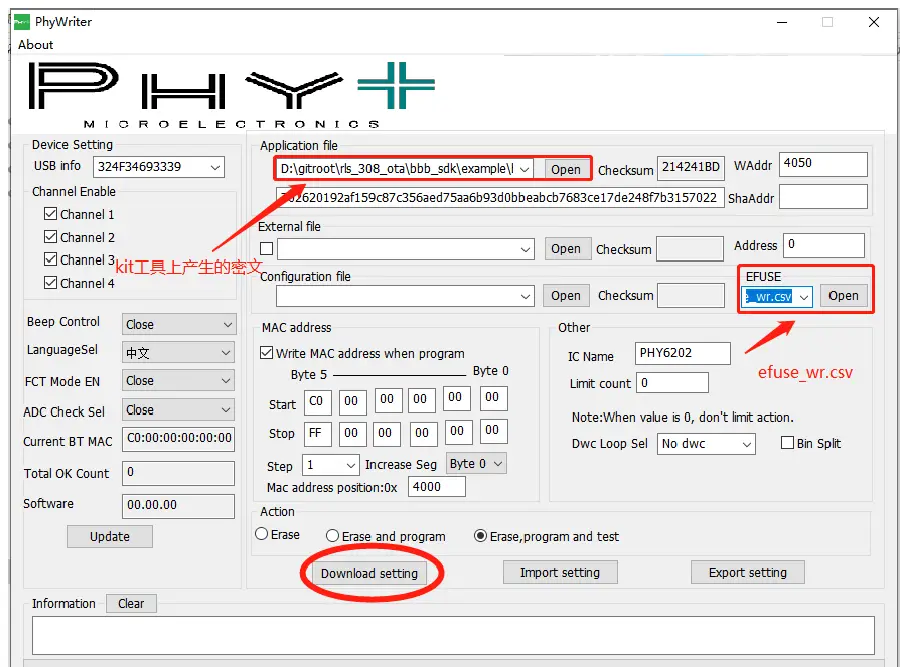Open the Application file browser

coord(566,169)
